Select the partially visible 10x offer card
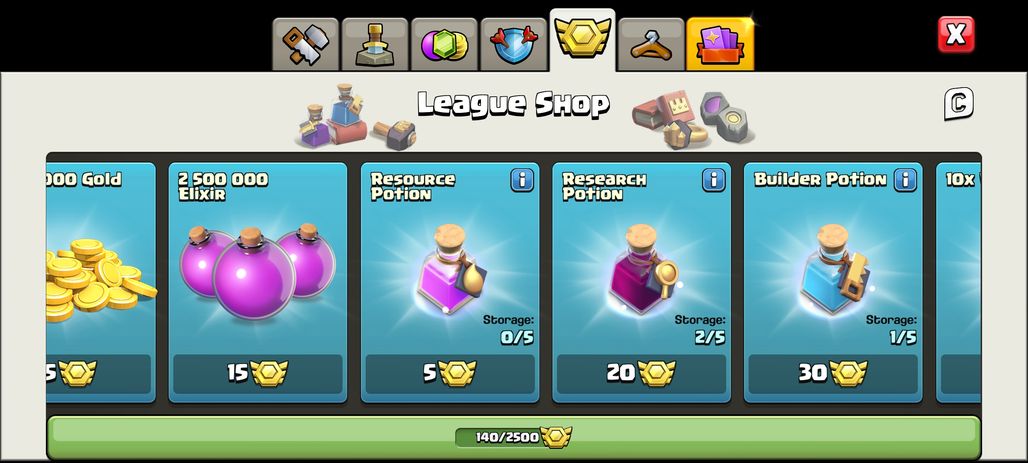The width and height of the screenshot is (1028, 463). click(x=958, y=282)
